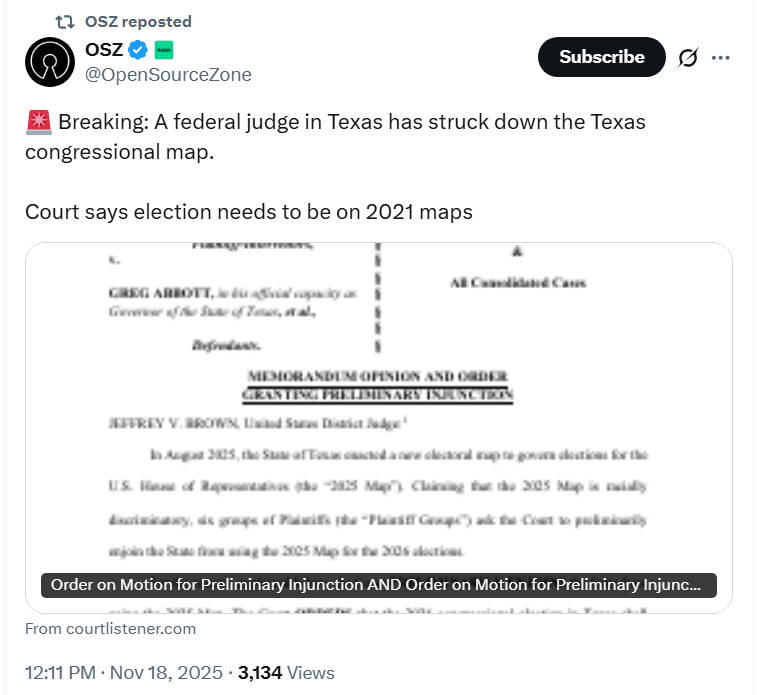Subscribe to OSZ

click(x=602, y=57)
